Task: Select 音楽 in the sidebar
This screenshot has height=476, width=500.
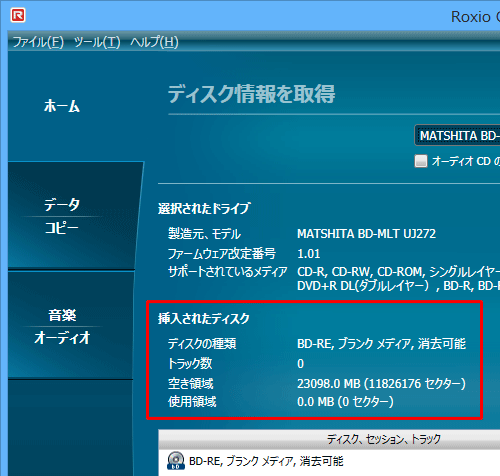Action: click(62, 315)
